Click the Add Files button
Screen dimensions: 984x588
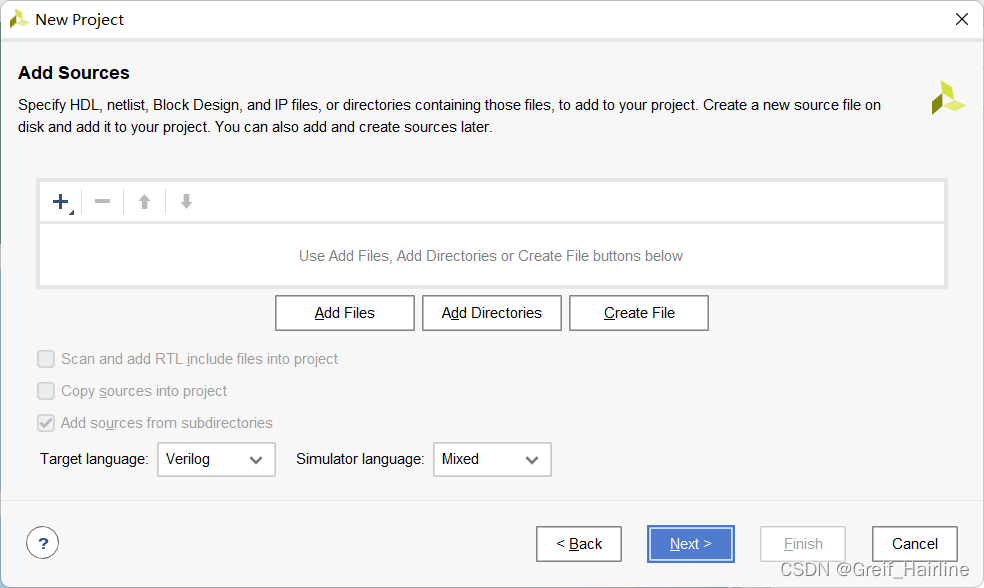point(345,313)
